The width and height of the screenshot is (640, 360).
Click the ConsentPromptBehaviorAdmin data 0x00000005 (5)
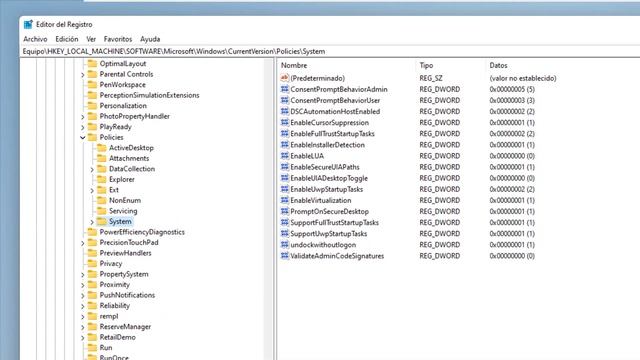click(512, 89)
